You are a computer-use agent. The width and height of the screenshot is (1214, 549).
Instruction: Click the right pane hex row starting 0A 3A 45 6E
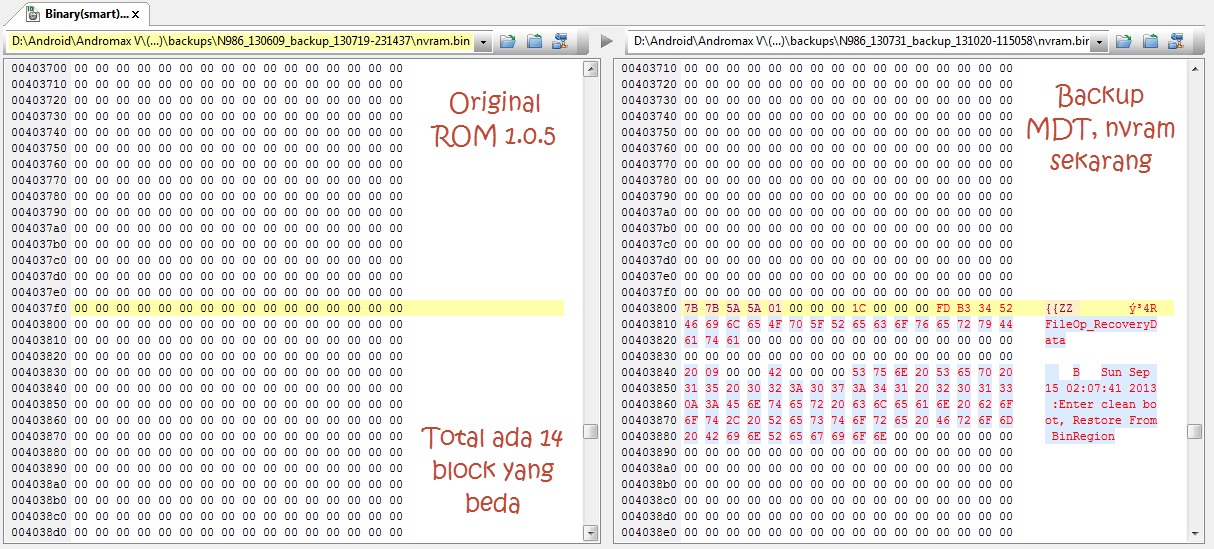point(848,404)
